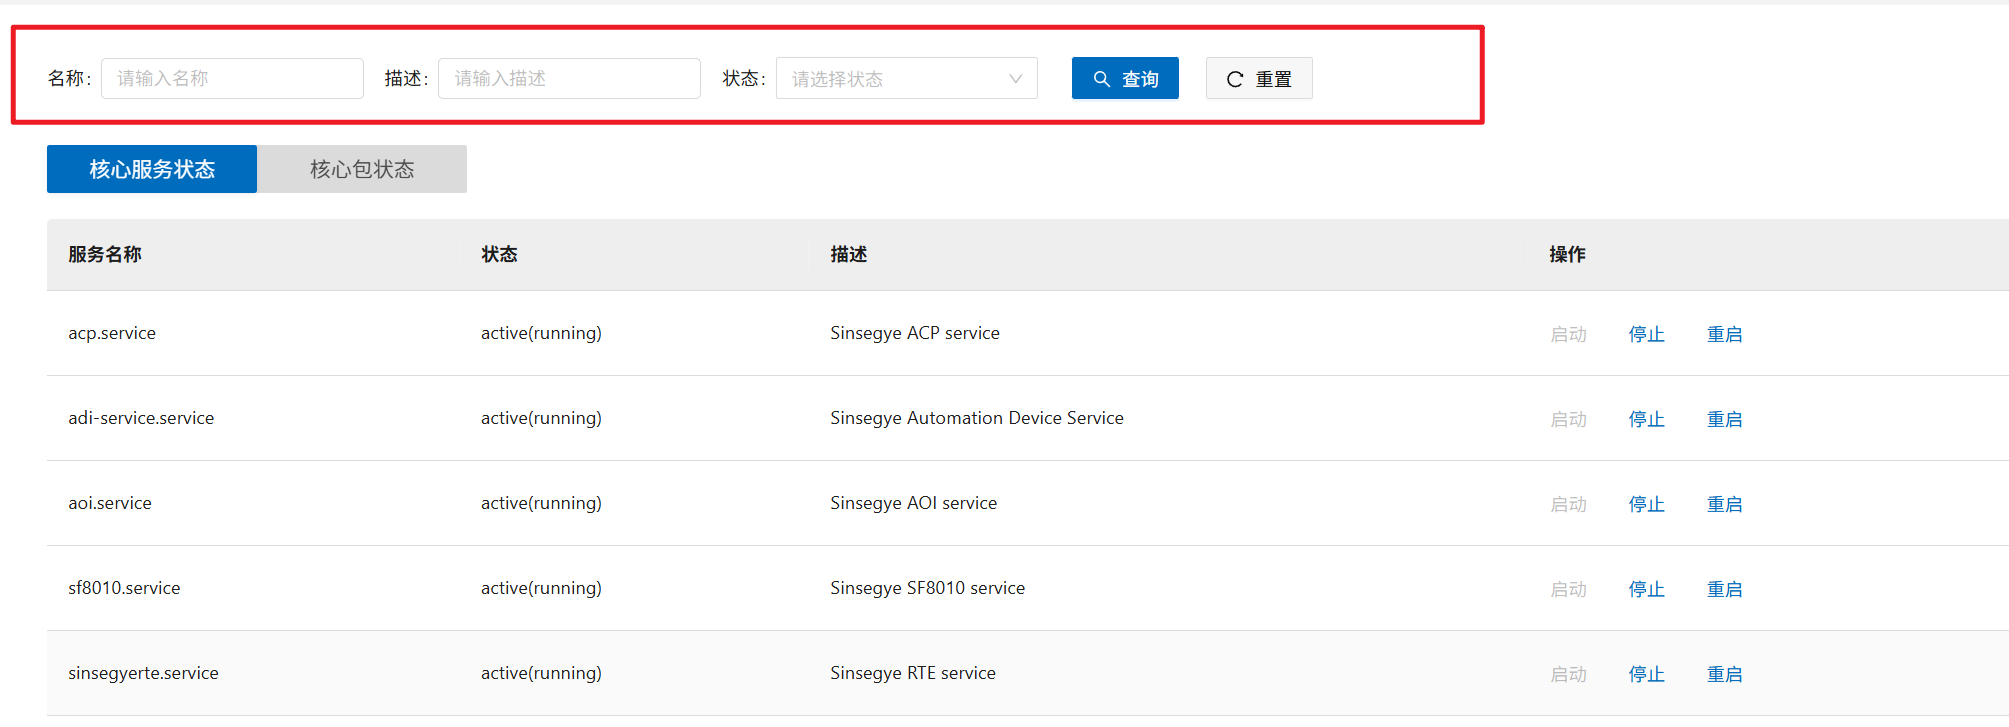Stop adi-service.service
The height and width of the screenshot is (727, 2009).
point(1646,419)
